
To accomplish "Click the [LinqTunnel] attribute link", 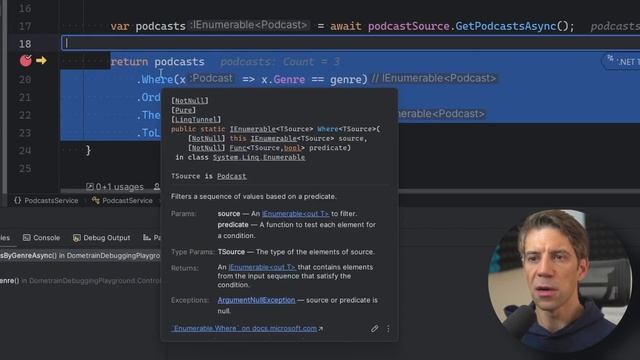I will [196, 120].
